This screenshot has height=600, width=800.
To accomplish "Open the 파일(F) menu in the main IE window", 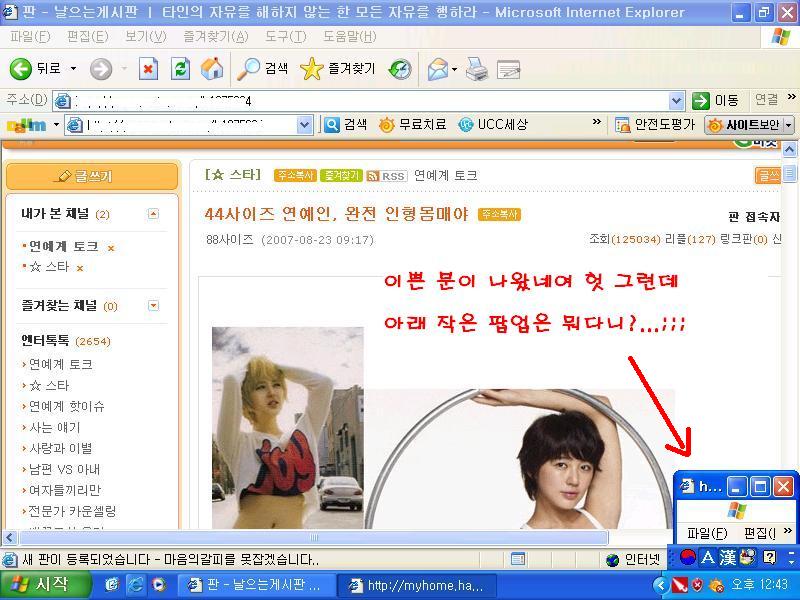I will coord(30,37).
